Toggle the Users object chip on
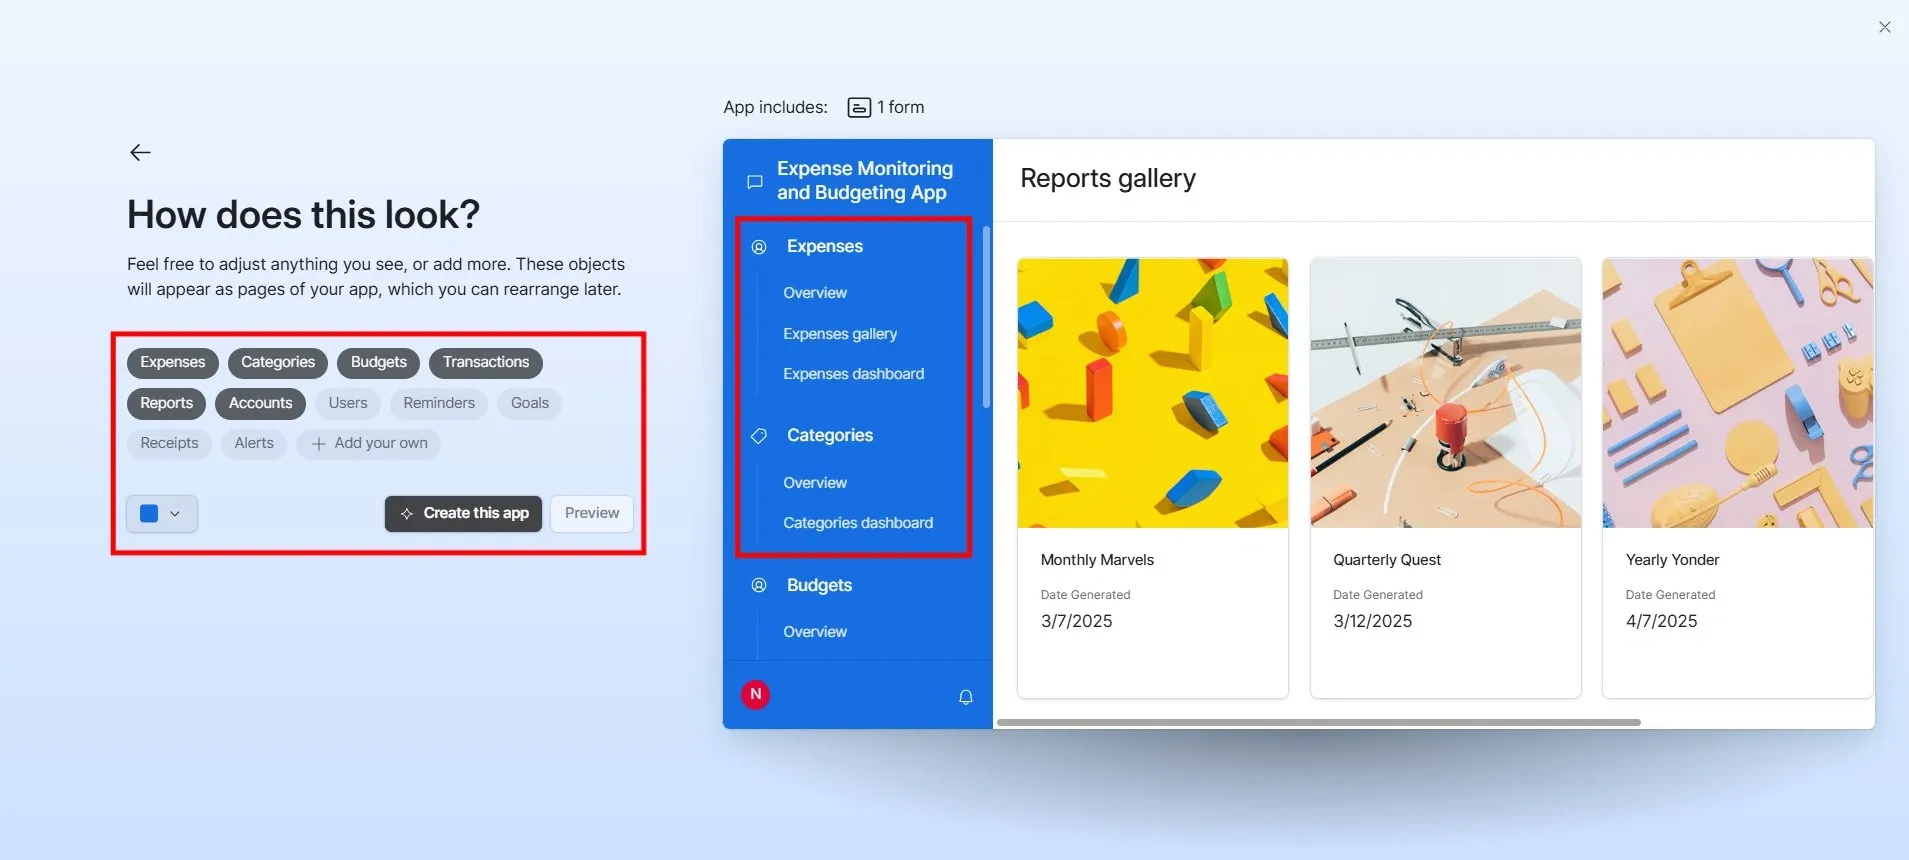Viewport: 1909px width, 860px height. (348, 403)
